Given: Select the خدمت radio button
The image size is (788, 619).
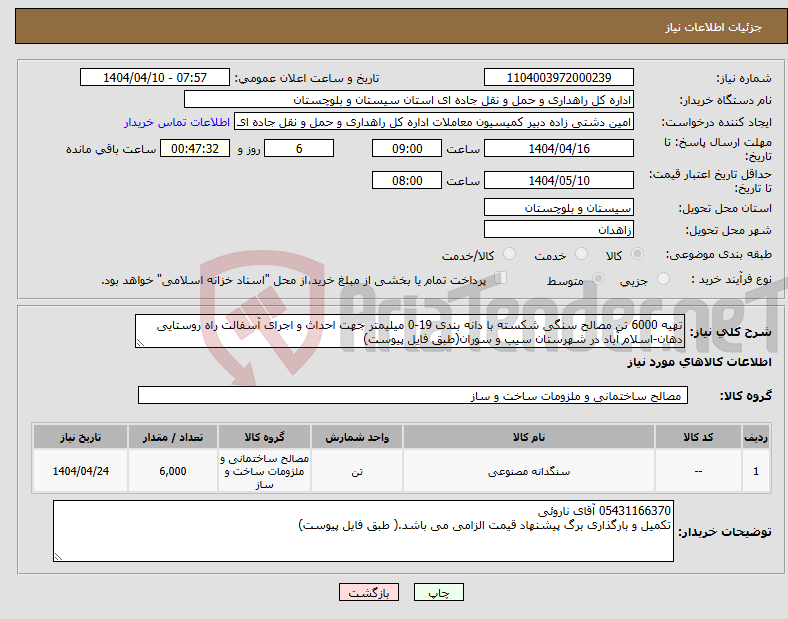Looking at the screenshot, I should [x=581, y=254].
